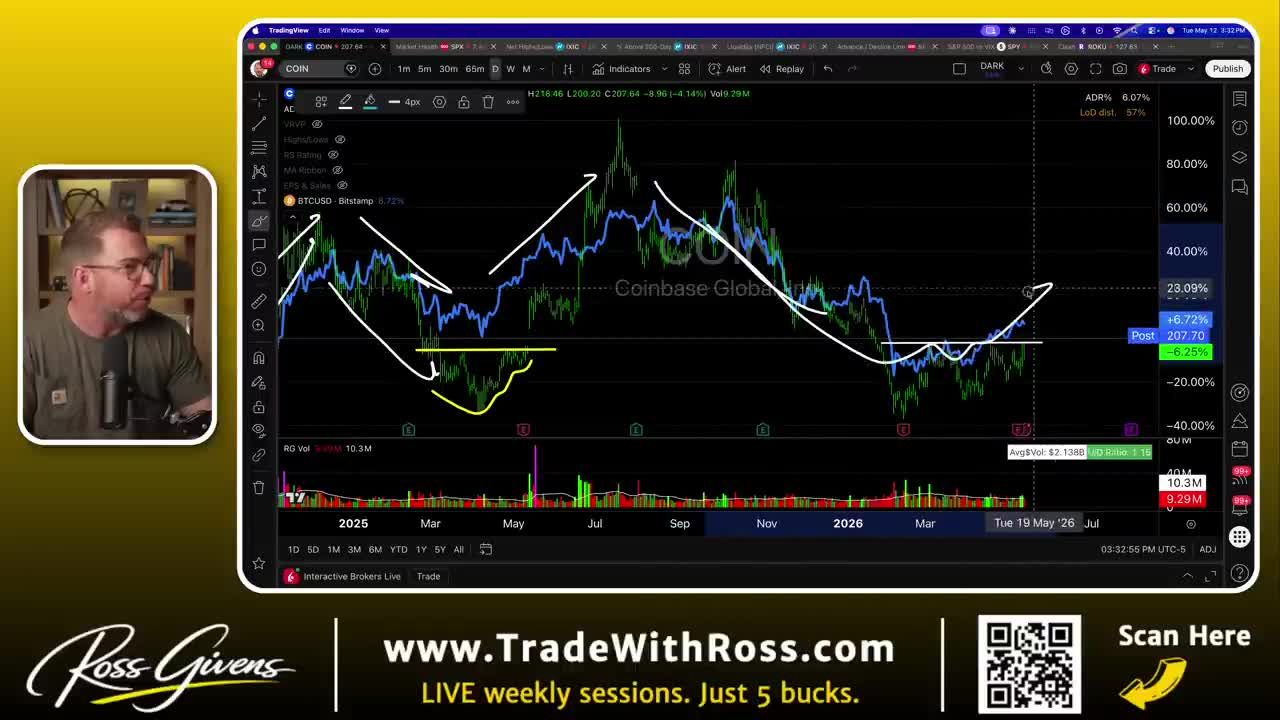Show the RS Rating indicator
The height and width of the screenshot is (720, 1280).
(333, 155)
